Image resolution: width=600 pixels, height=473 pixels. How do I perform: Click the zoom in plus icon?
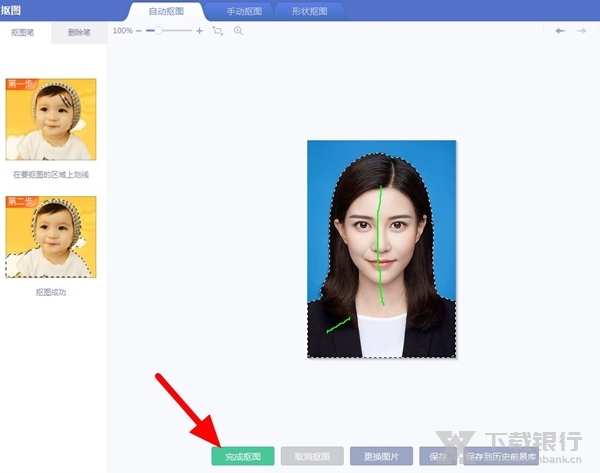pyautogui.click(x=199, y=31)
